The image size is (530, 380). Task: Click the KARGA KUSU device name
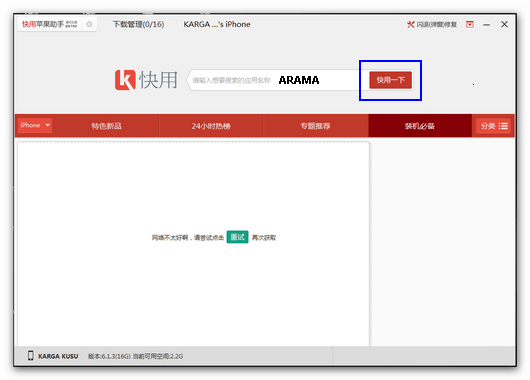click(x=58, y=356)
